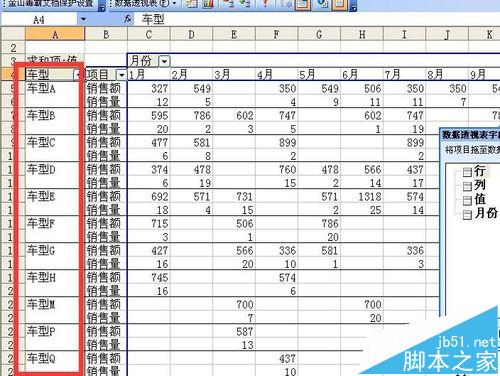Click the 7月 column heading cell
Image resolution: width=500 pixels, height=376 pixels.
pos(404,74)
